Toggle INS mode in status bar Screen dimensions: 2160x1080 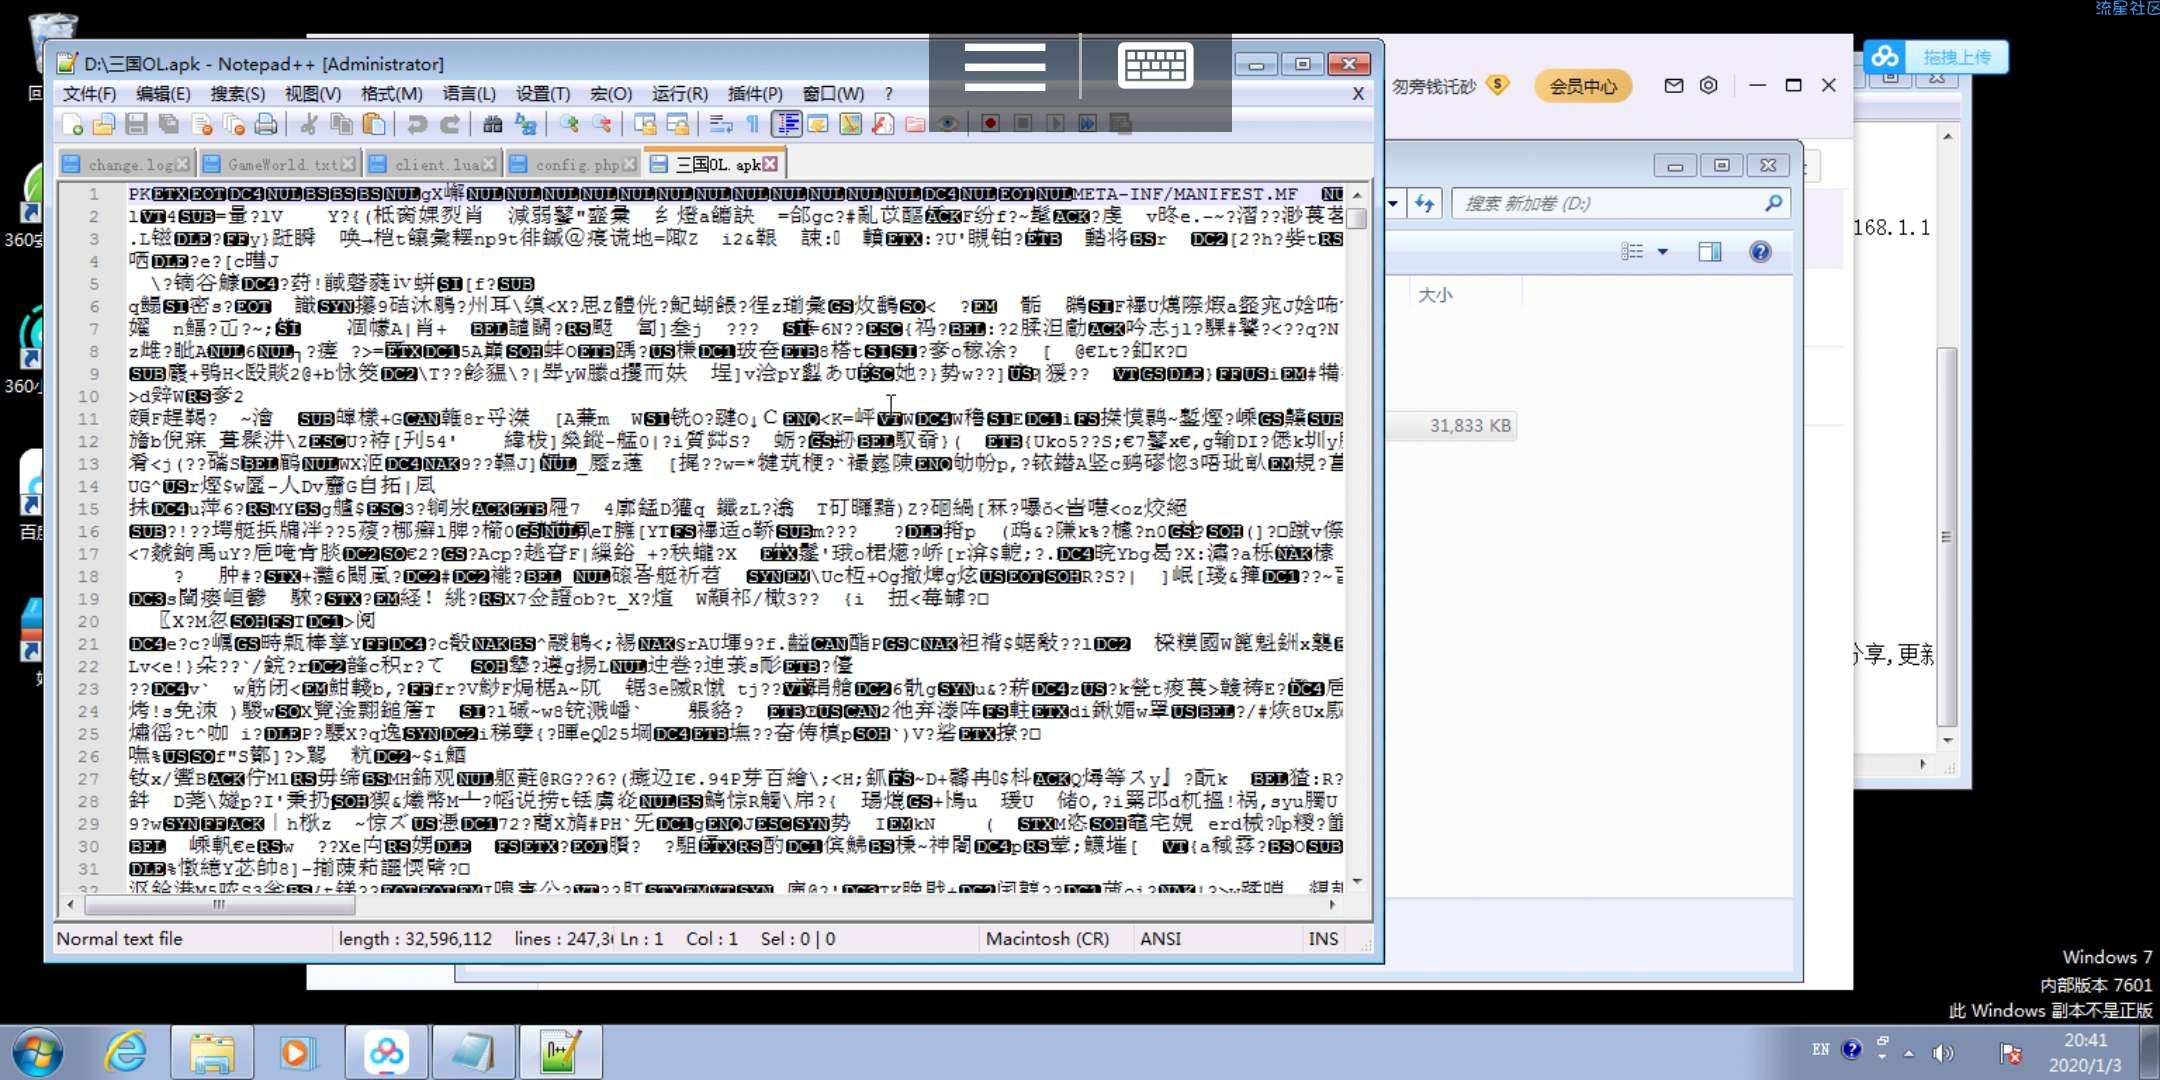pyautogui.click(x=1323, y=939)
